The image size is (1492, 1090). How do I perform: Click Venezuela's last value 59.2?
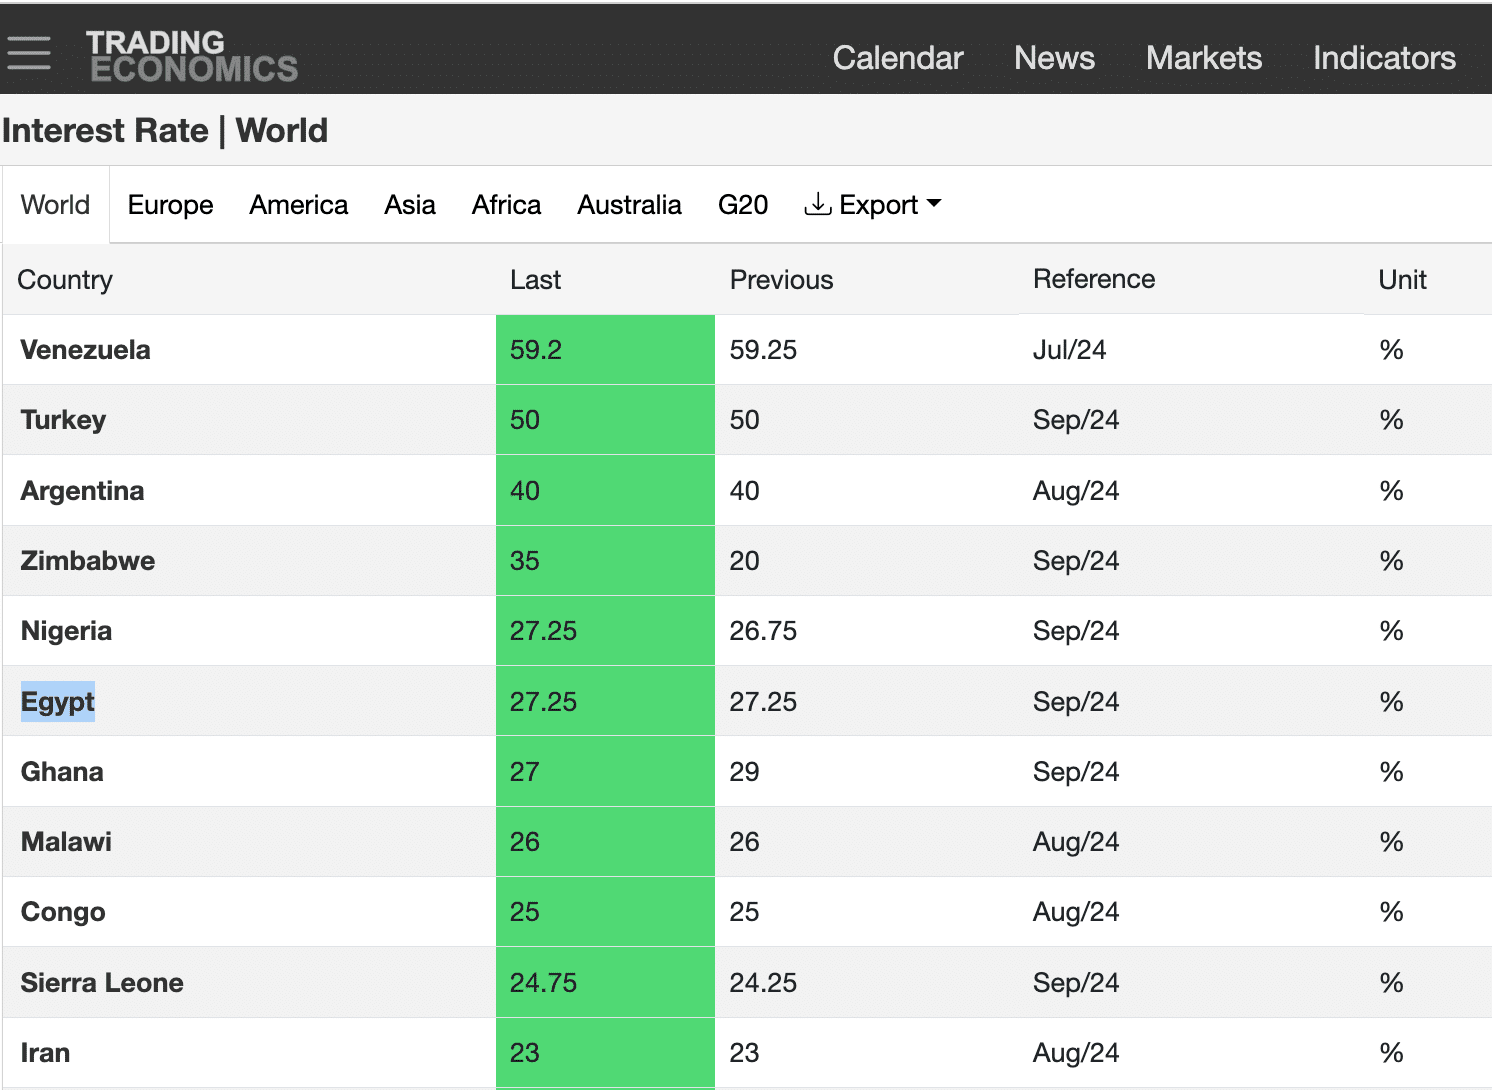point(536,350)
